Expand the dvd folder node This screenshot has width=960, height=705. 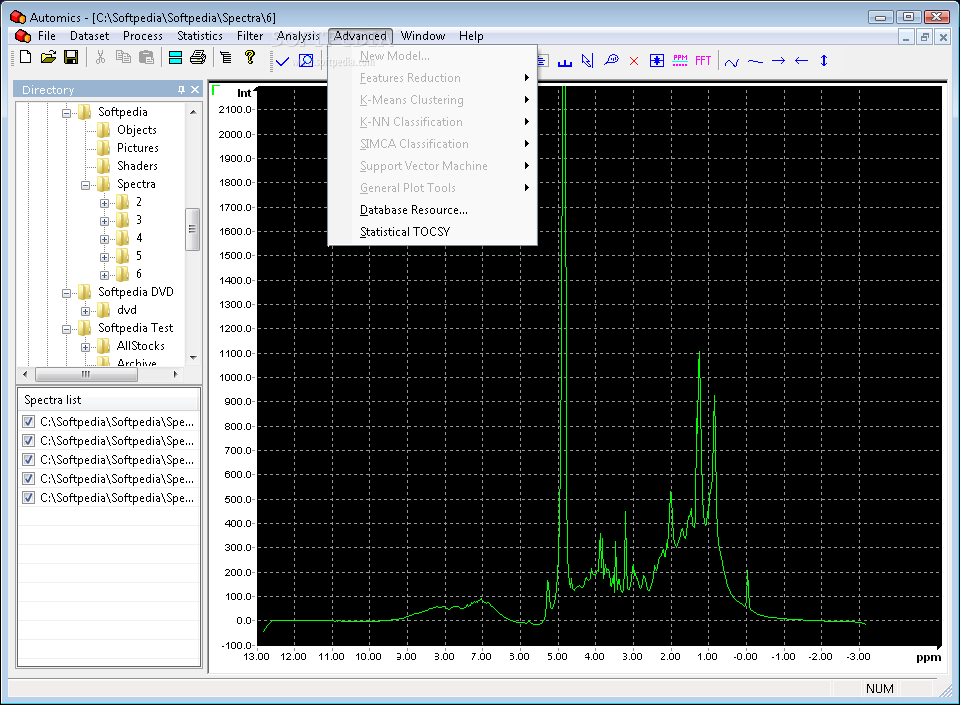(86, 311)
